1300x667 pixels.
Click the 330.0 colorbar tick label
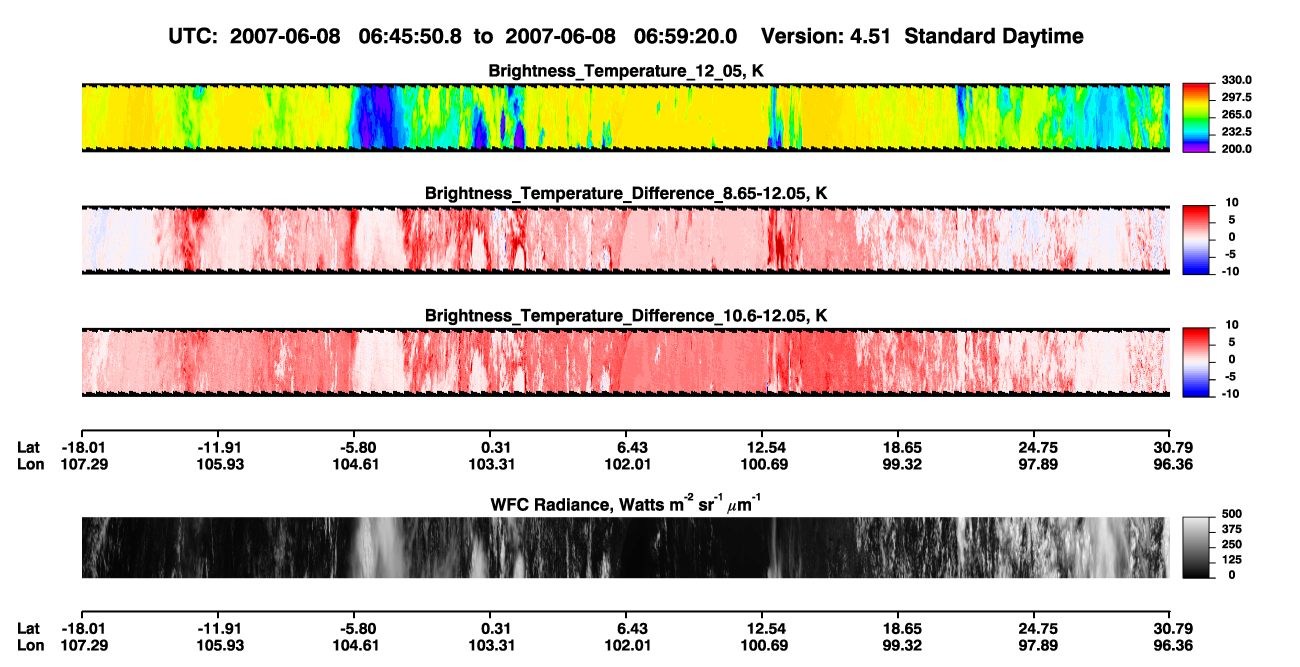coord(1237,81)
